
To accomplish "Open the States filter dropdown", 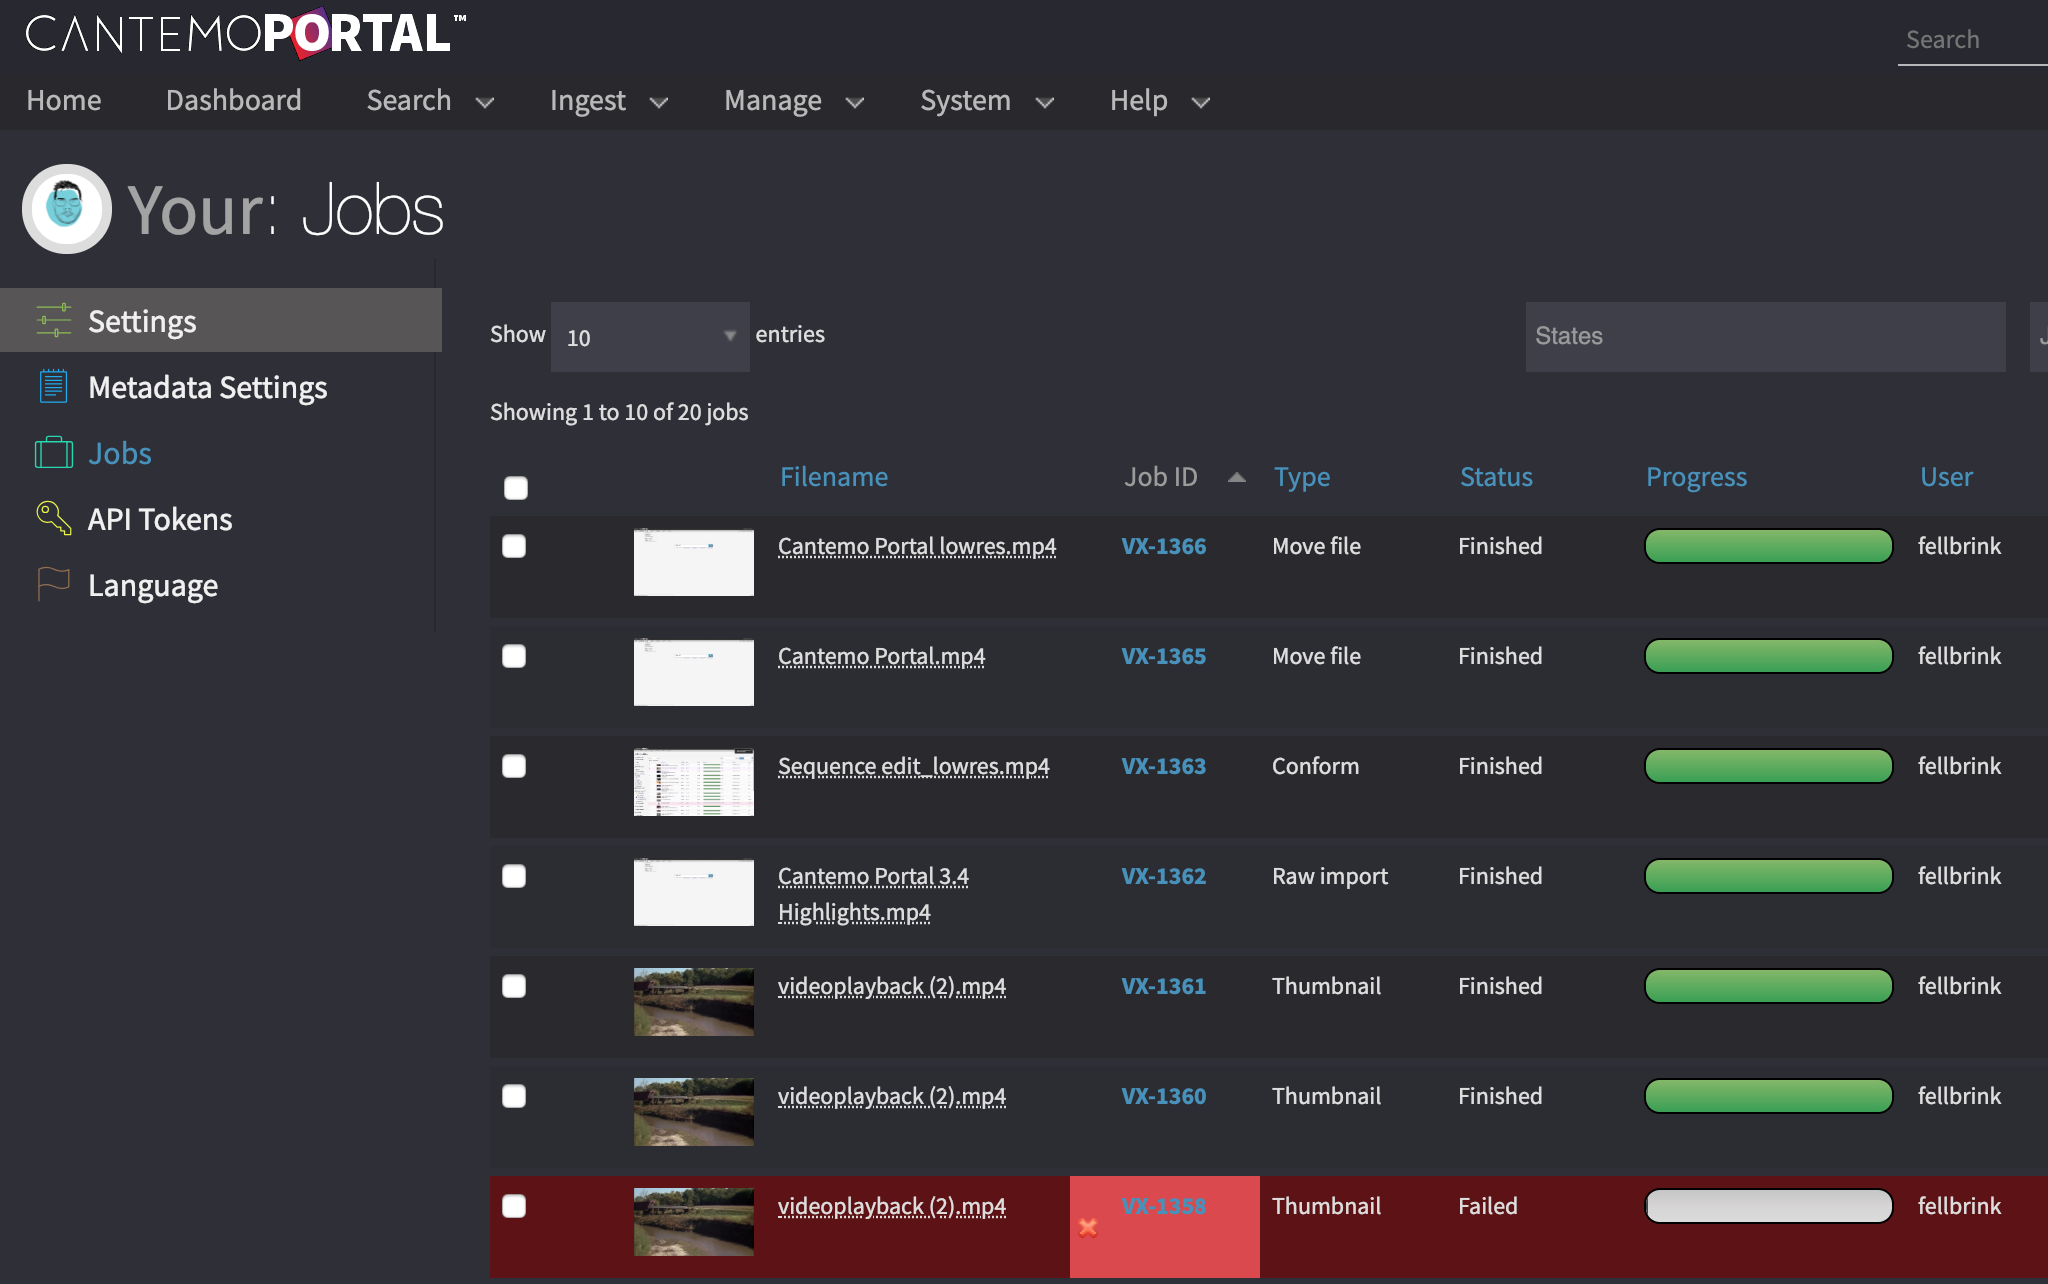I will pos(1765,337).
